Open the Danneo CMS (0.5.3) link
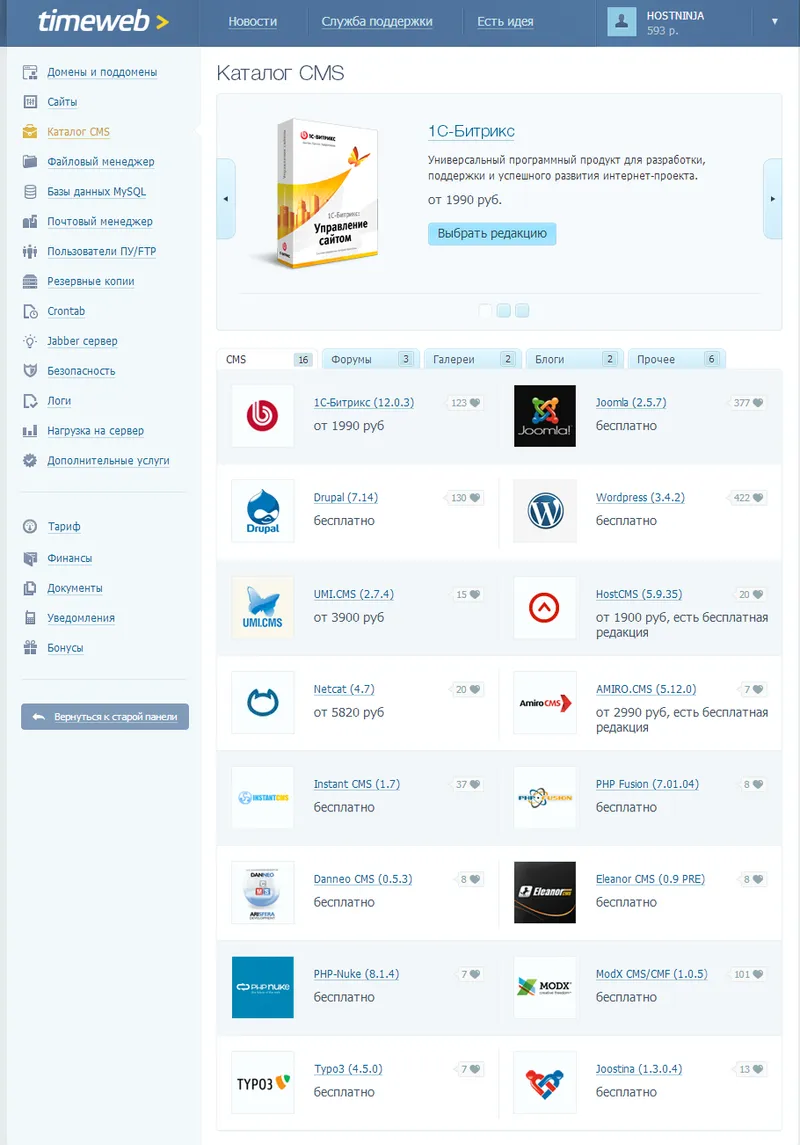This screenshot has height=1145, width=800. pyautogui.click(x=363, y=879)
